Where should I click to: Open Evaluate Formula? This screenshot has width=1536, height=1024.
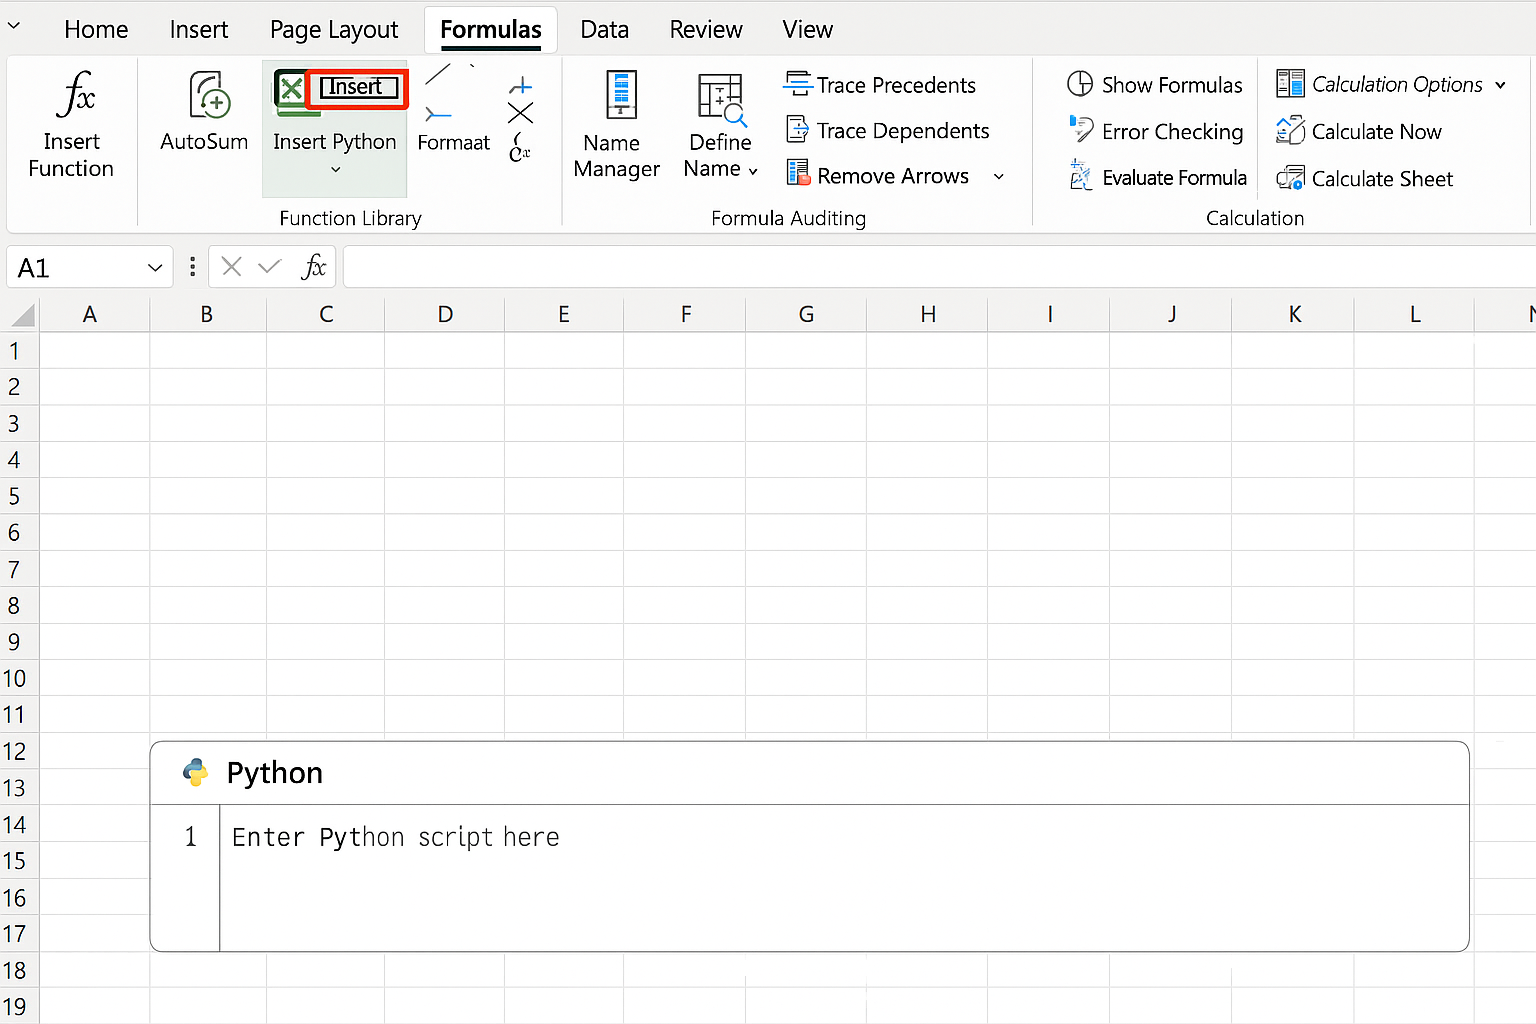[x=1158, y=177]
